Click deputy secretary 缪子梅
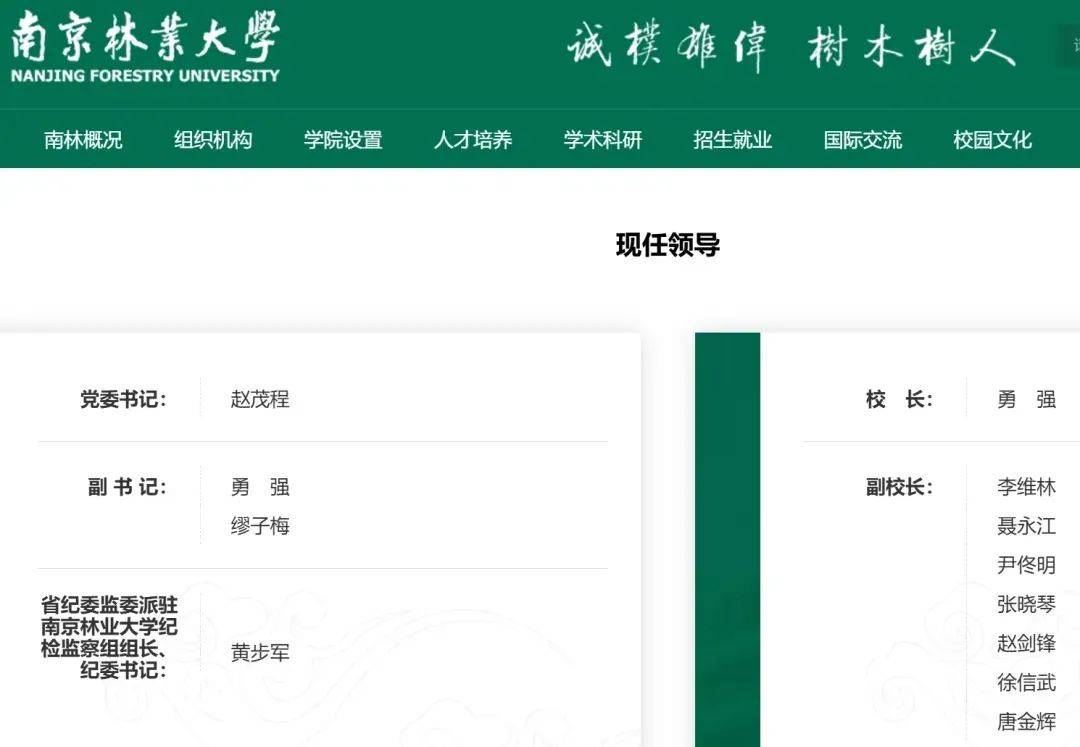 [260, 526]
